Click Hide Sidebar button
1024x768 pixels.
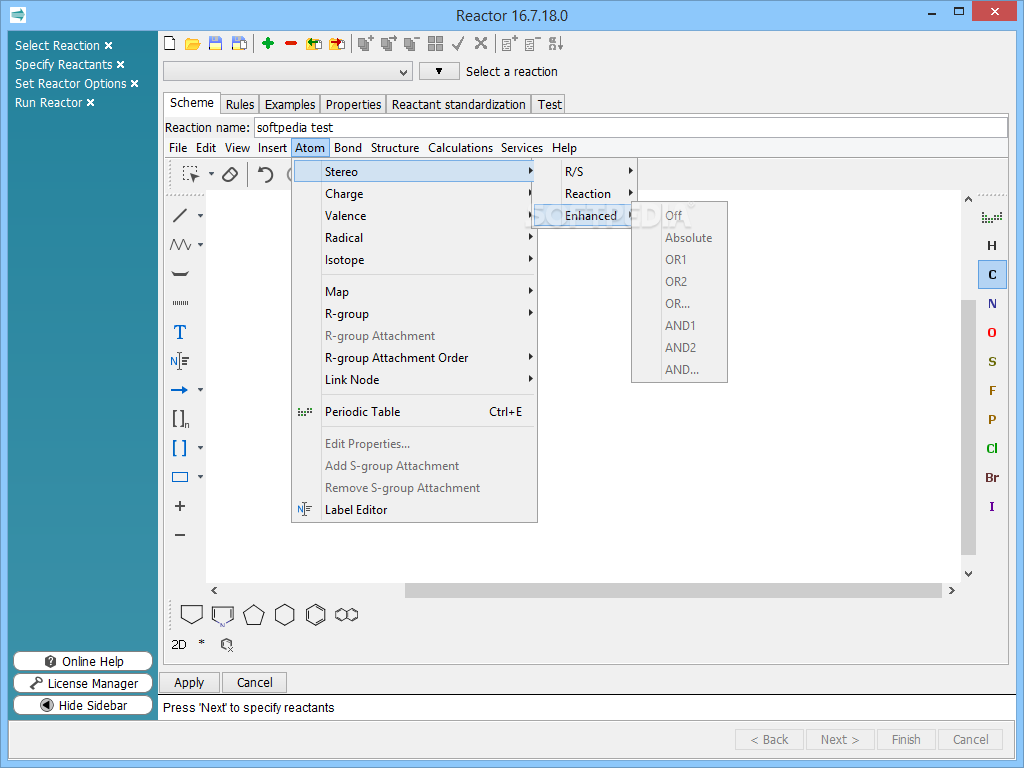tap(83, 705)
